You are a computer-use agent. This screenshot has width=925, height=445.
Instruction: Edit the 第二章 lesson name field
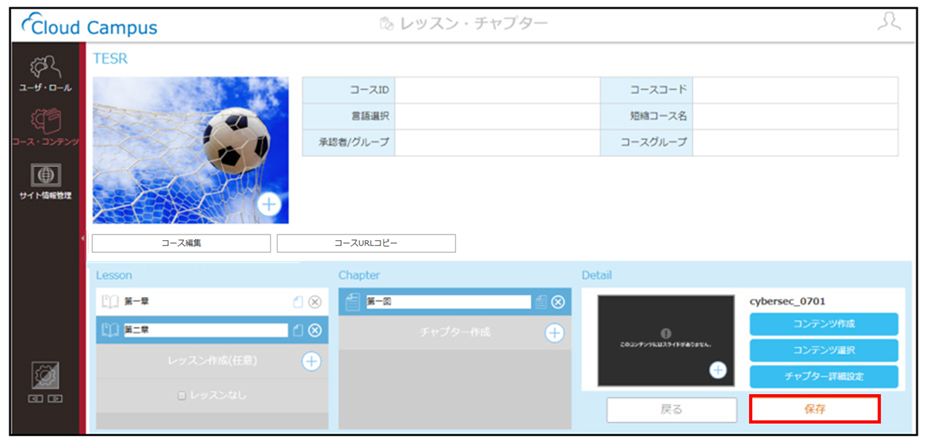pos(205,330)
